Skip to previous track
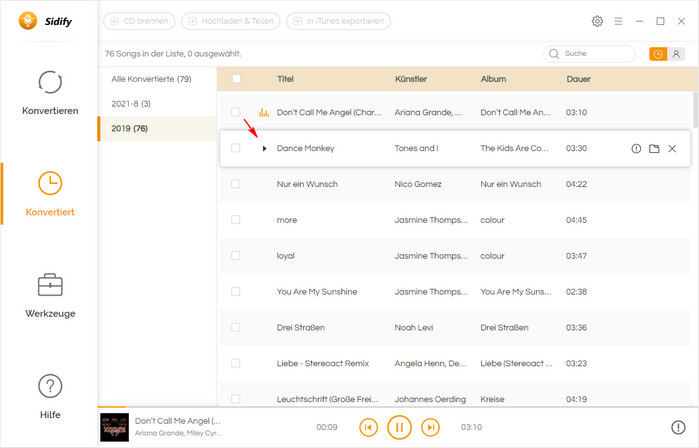 pos(368,427)
